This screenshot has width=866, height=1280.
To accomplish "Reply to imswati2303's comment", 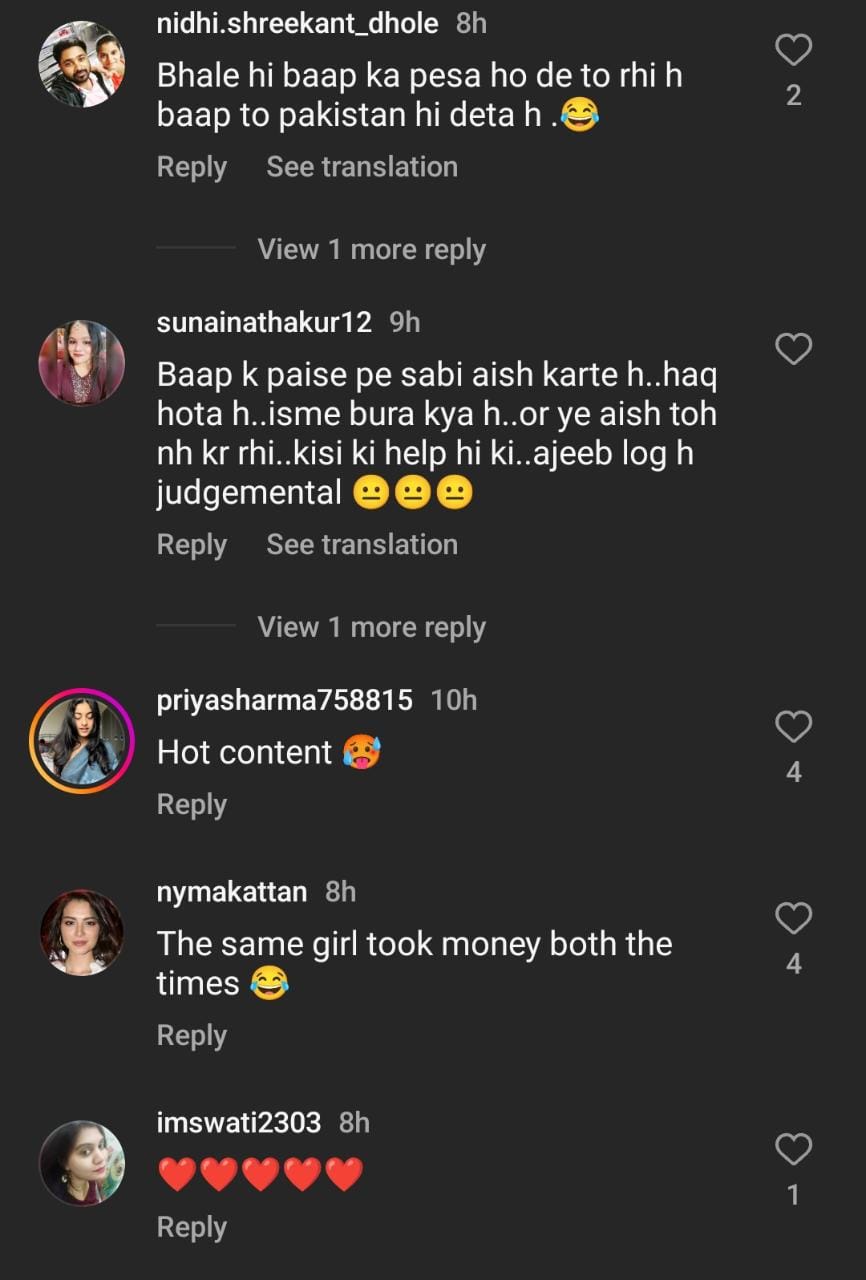I will click(x=192, y=1228).
